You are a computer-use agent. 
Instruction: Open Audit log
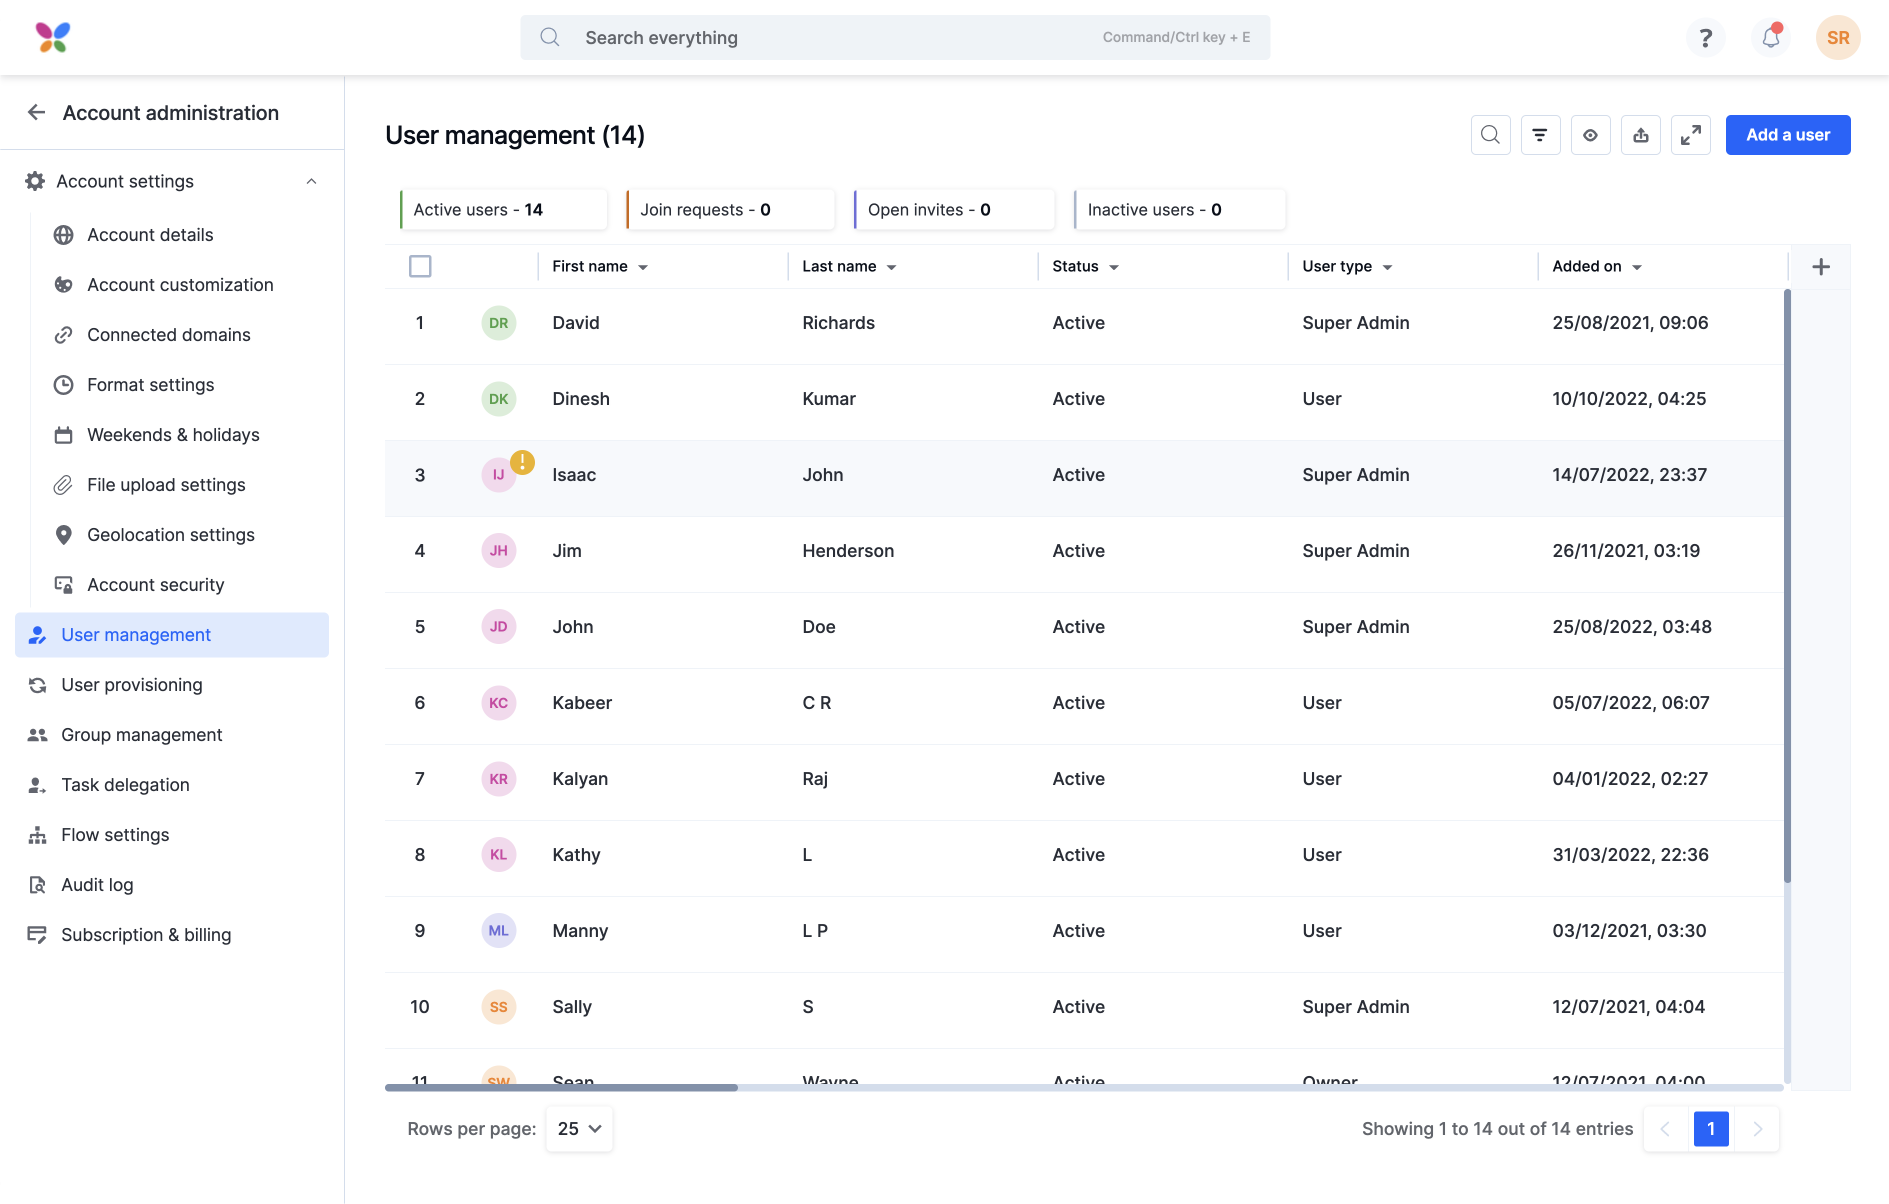click(x=97, y=885)
